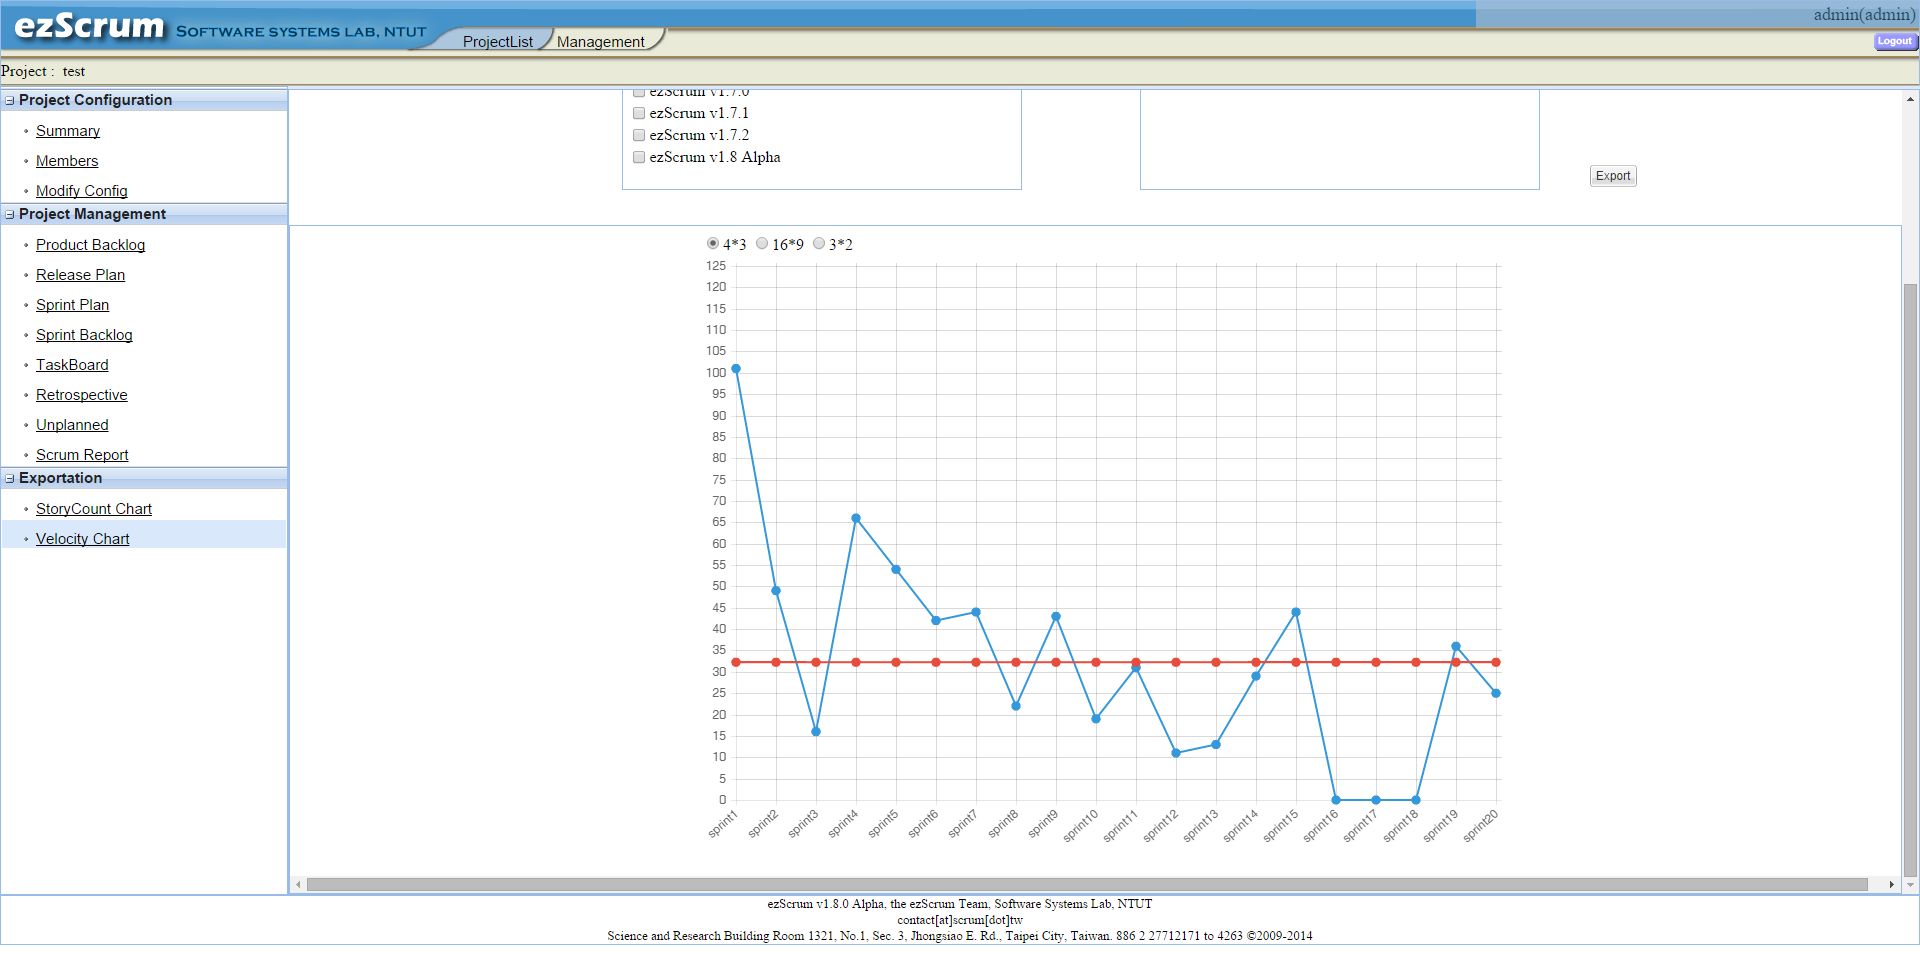This screenshot has height=954, width=1920.
Task: Select the 16*9 aspect ratio option
Action: click(762, 244)
